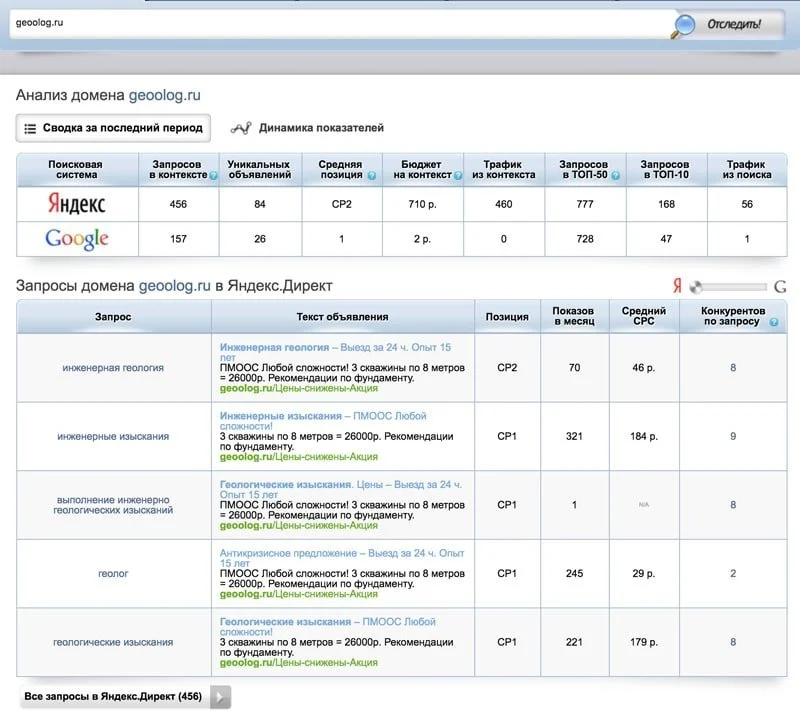Image resolution: width=800 pixels, height=714 pixels.
Task: Open the query link геологические изыскания
Action: coord(113,642)
